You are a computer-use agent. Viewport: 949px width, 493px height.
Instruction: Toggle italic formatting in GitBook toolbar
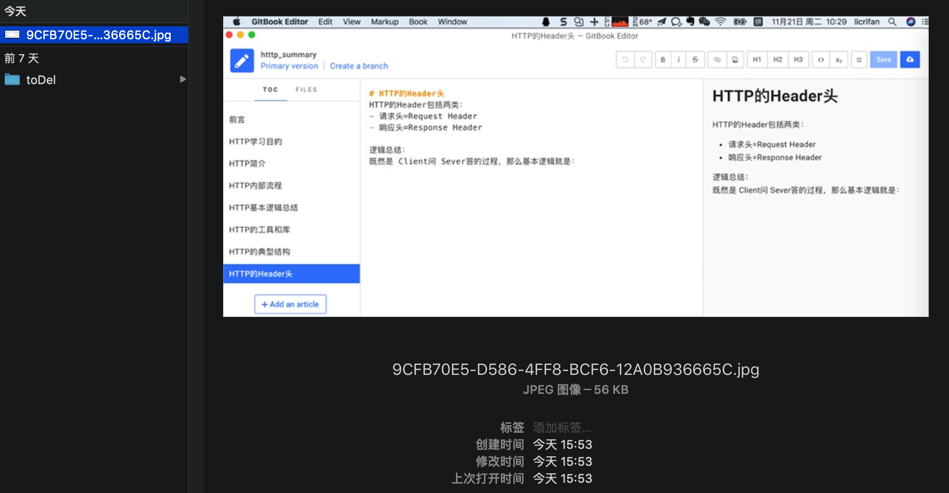coord(678,59)
